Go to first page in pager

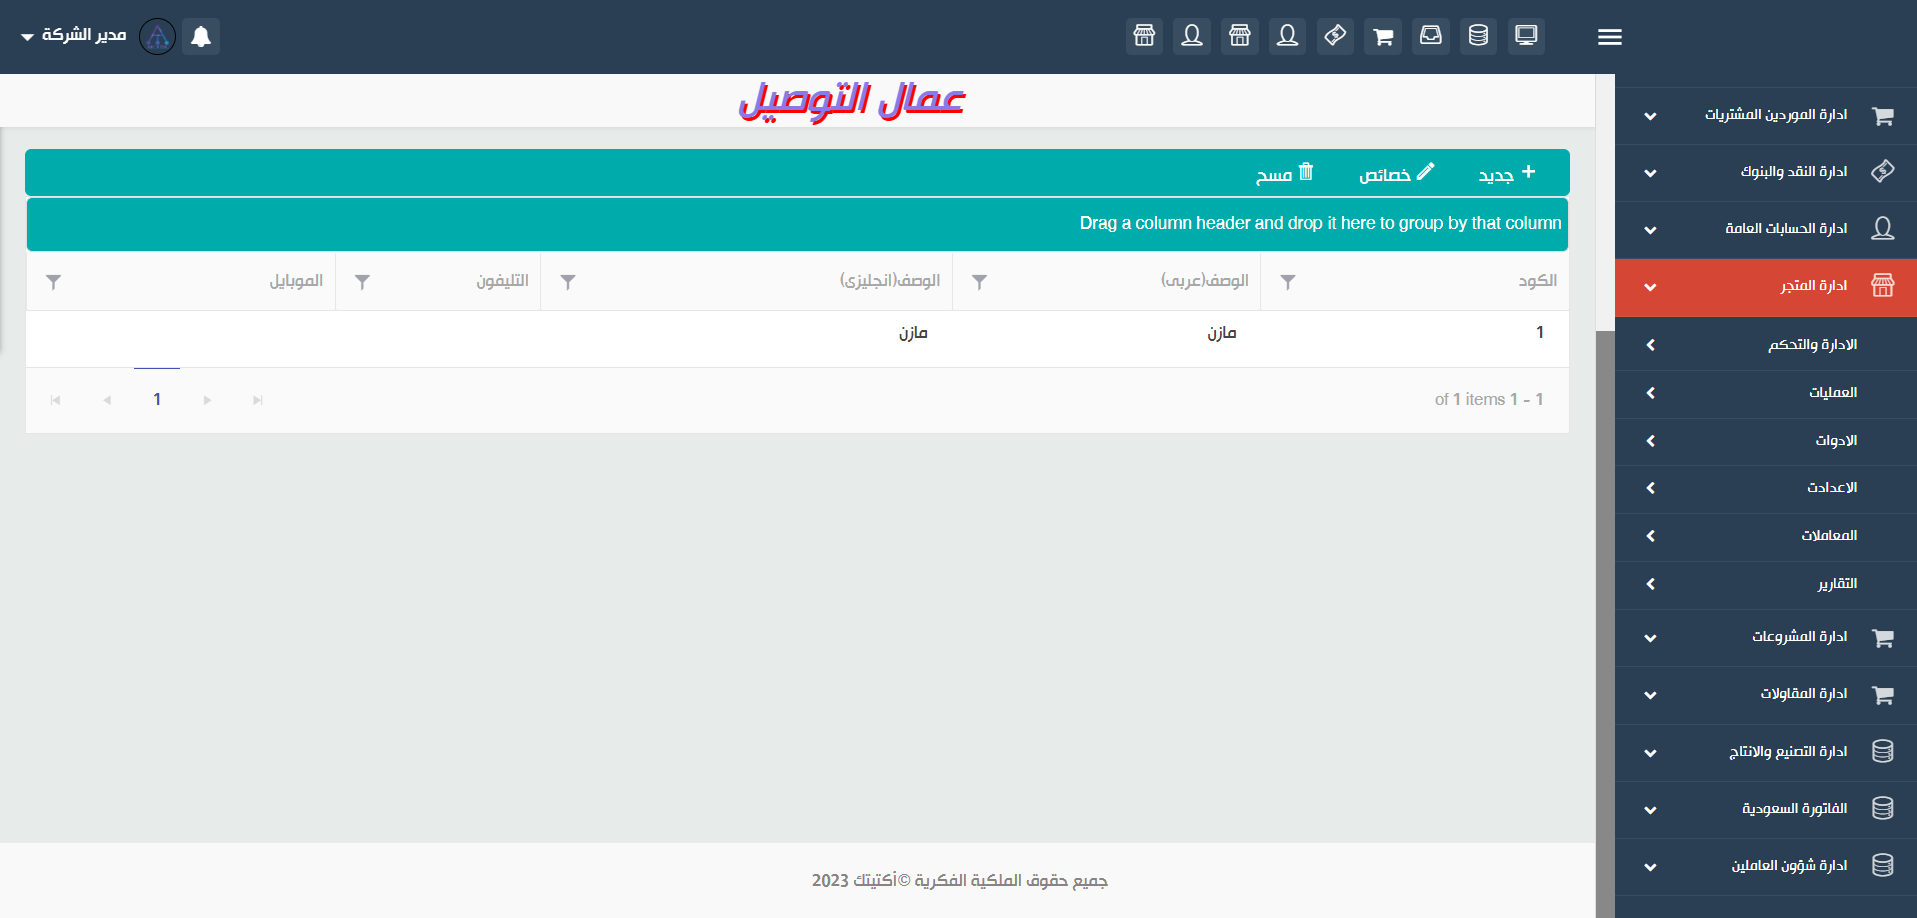point(56,400)
